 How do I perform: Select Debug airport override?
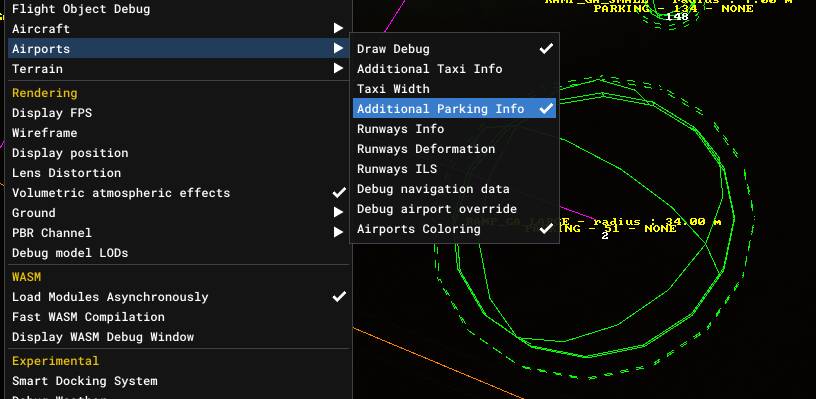(x=454, y=209)
